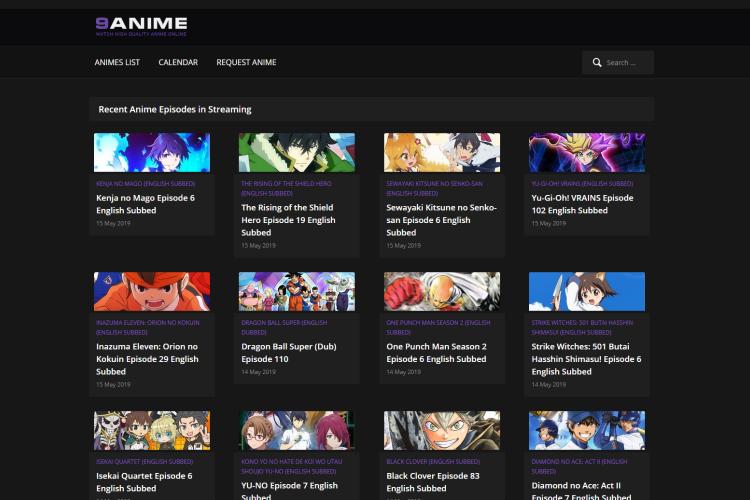Open One Punch Man Season 2 Episode 6 link
Image resolution: width=750 pixels, height=500 pixels.
(x=436, y=353)
